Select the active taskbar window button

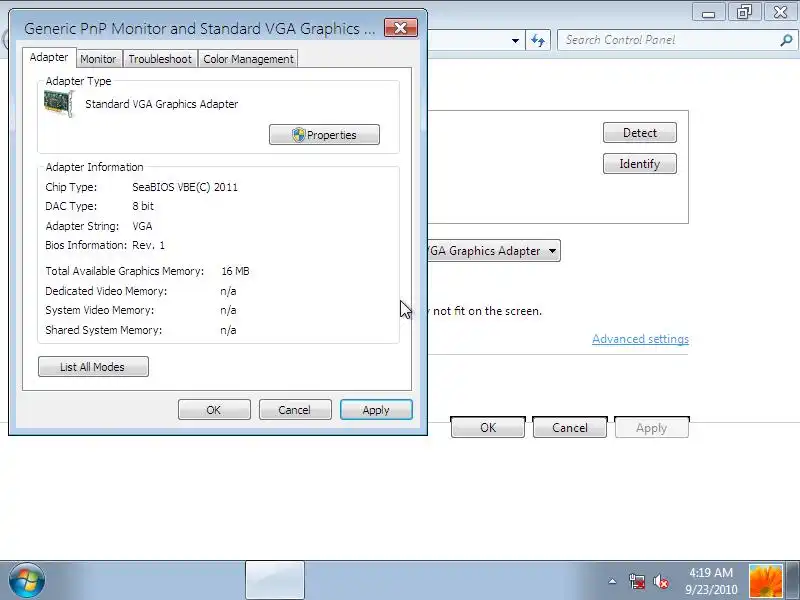tap(275, 580)
